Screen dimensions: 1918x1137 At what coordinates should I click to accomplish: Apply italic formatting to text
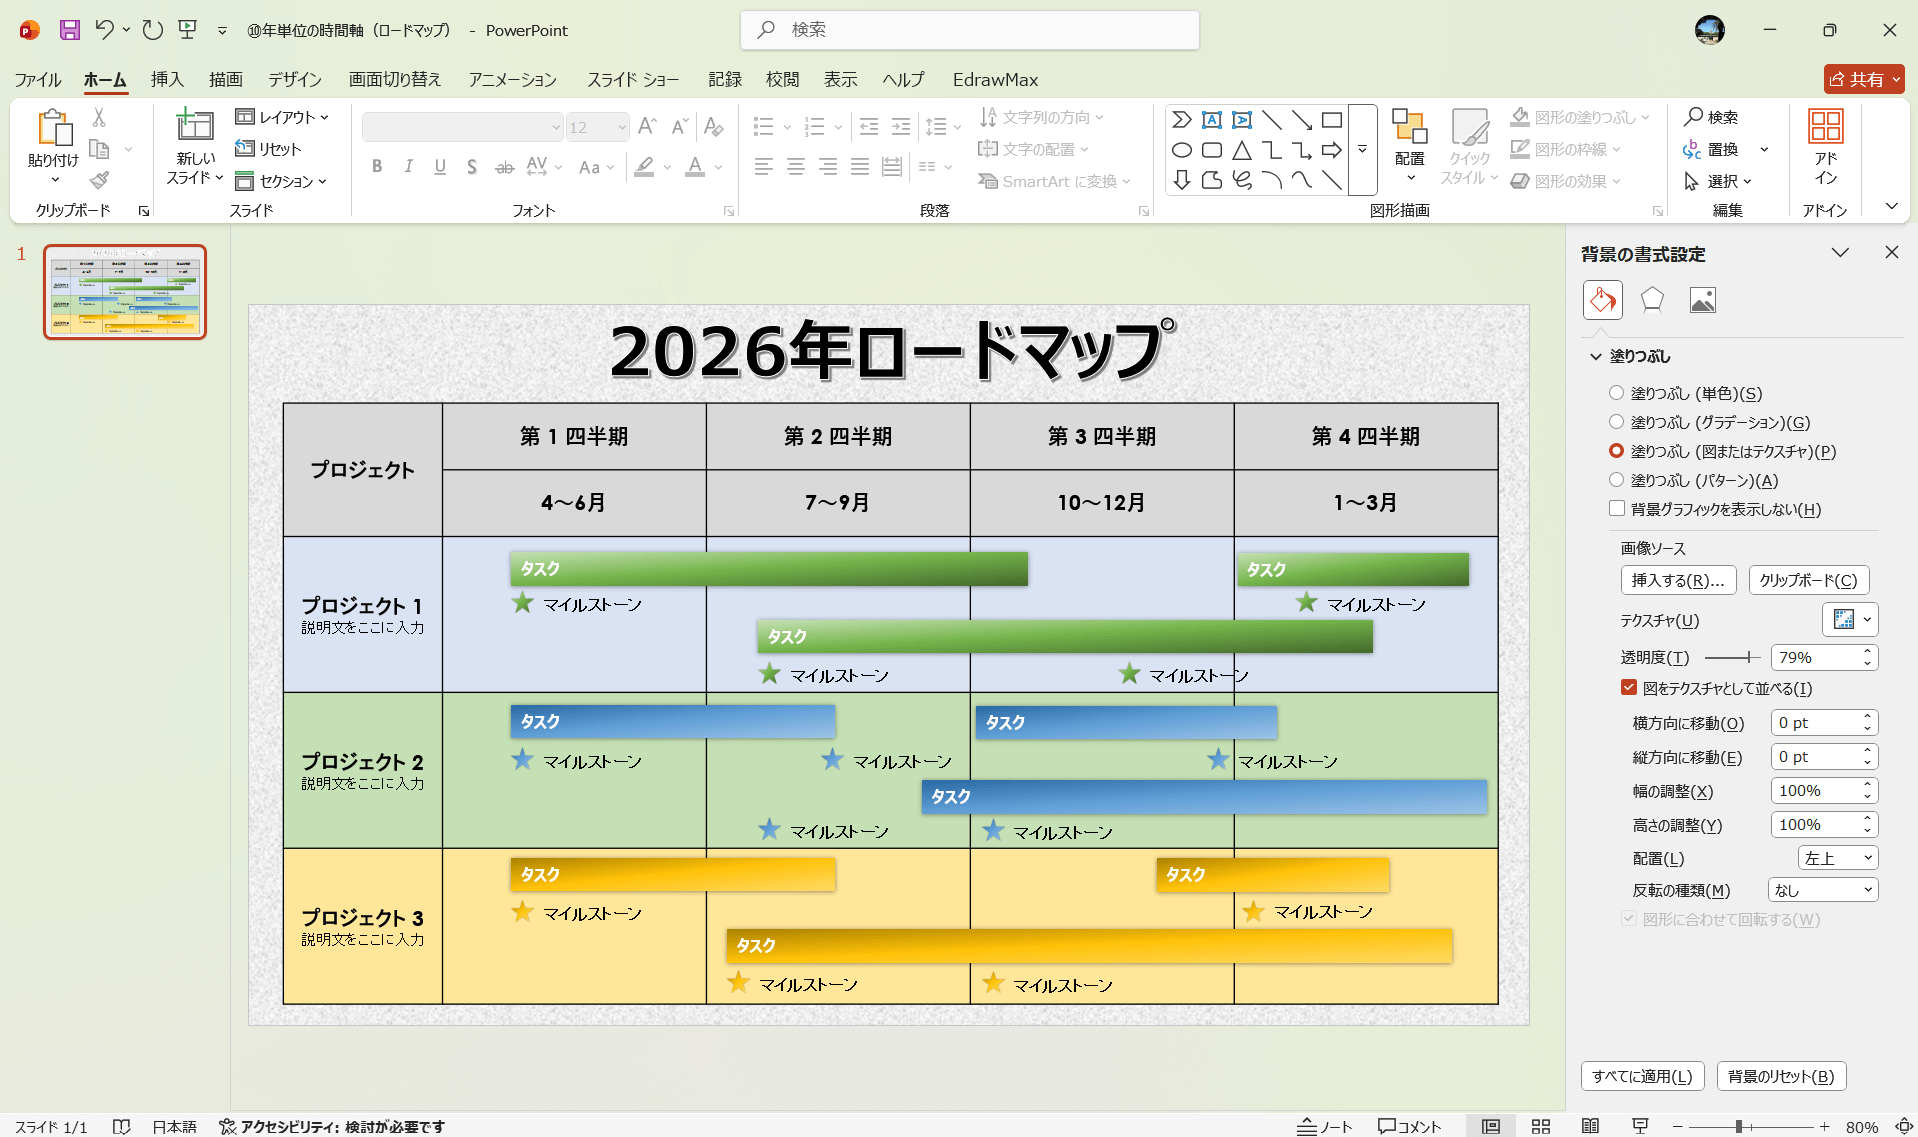[x=408, y=167]
